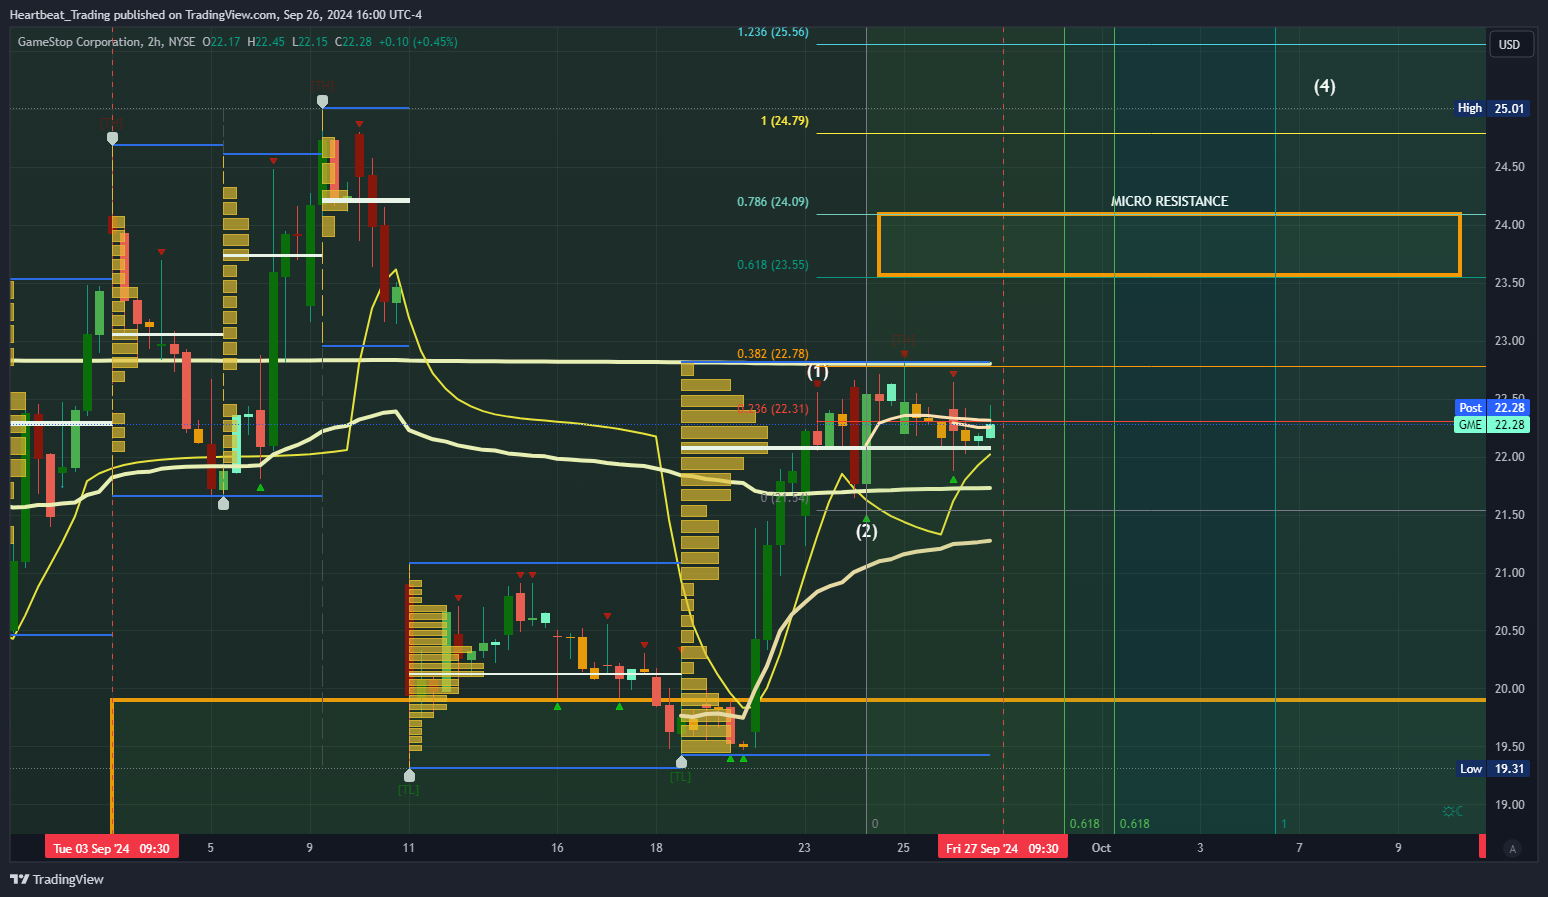The height and width of the screenshot is (897, 1548).
Task: Click the 21.50 price axis value
Action: coord(1509,515)
